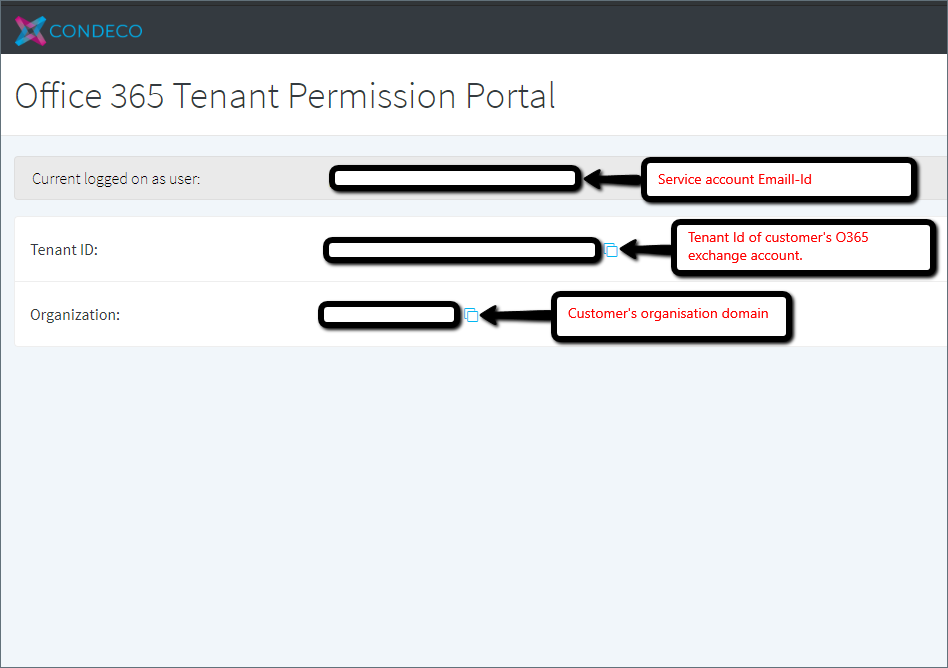Click the arrow beside the logged-on user field
Image resolution: width=948 pixels, height=668 pixels.
(x=610, y=178)
